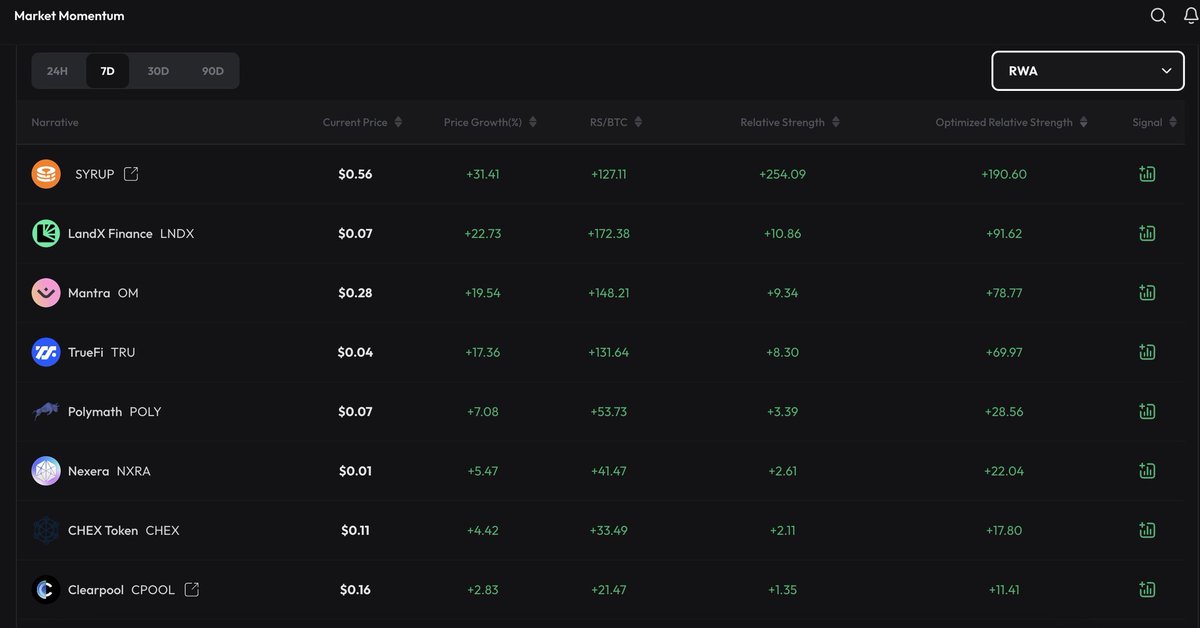Screen dimensions: 1200x628
Task: Open signal chart icon for Mantra
Action: coord(1147,292)
